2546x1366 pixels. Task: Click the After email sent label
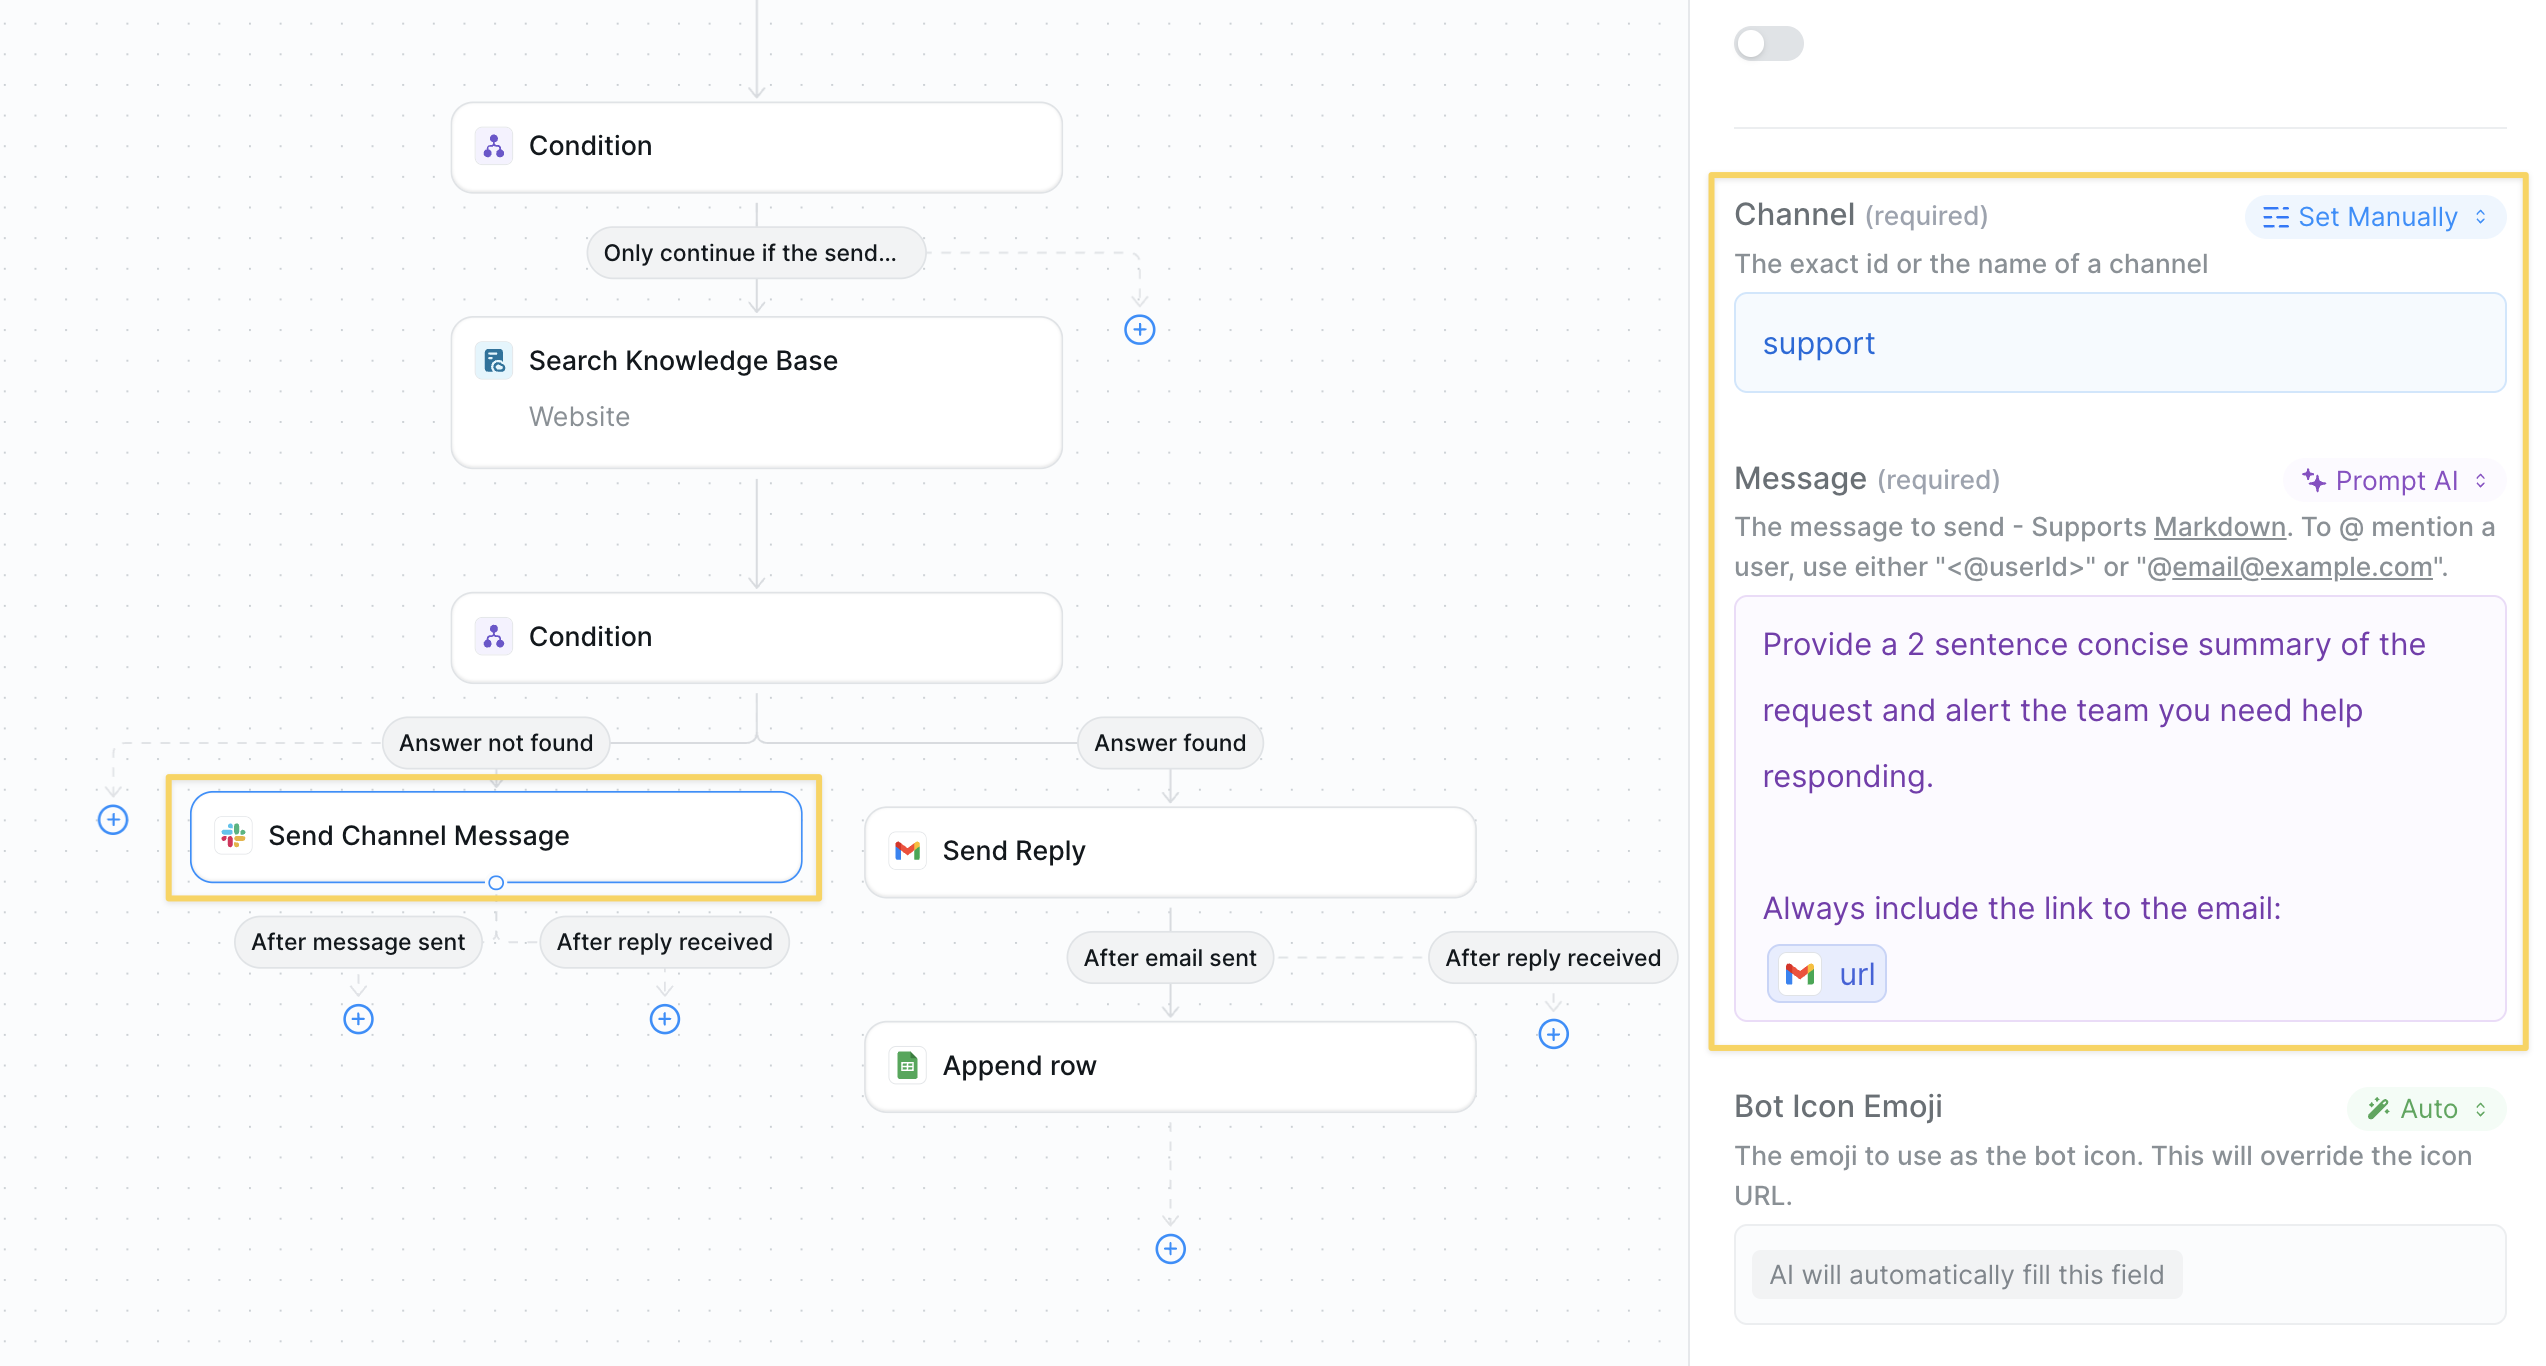(1170, 958)
